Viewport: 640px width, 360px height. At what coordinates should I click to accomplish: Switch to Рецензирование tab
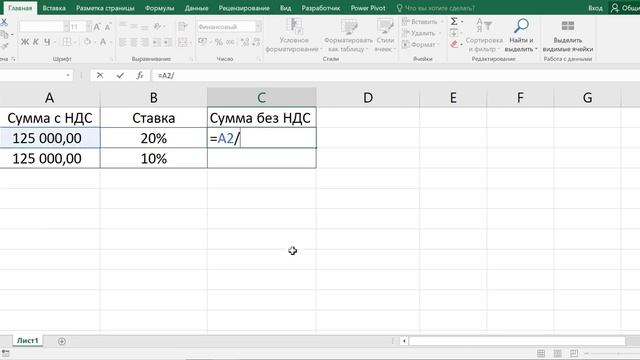(244, 8)
